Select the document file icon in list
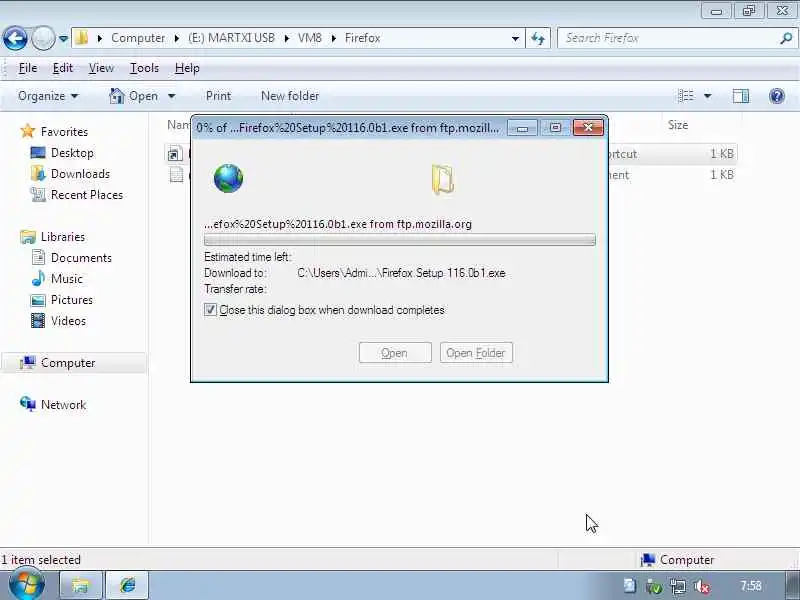800x600 pixels. (176, 174)
